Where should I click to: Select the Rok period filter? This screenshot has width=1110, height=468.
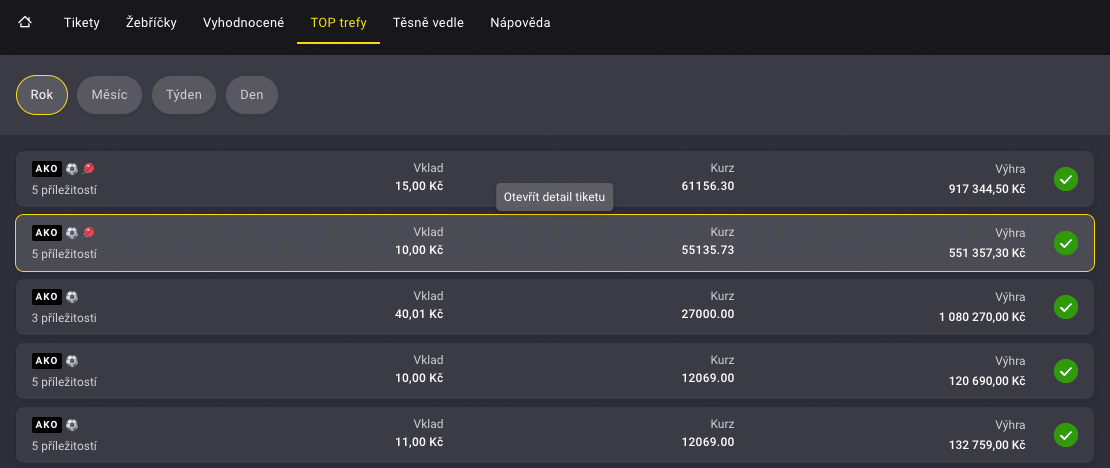[x=42, y=95]
